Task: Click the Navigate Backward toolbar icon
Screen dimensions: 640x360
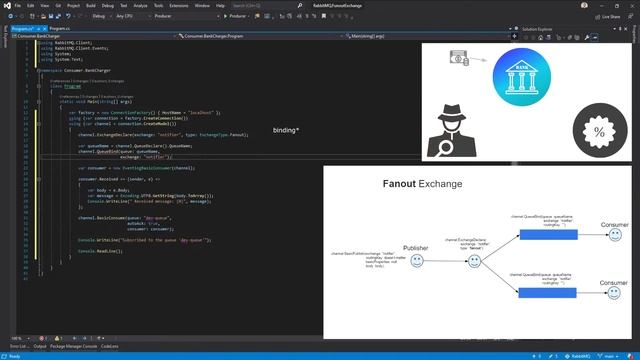Action: point(11,16)
